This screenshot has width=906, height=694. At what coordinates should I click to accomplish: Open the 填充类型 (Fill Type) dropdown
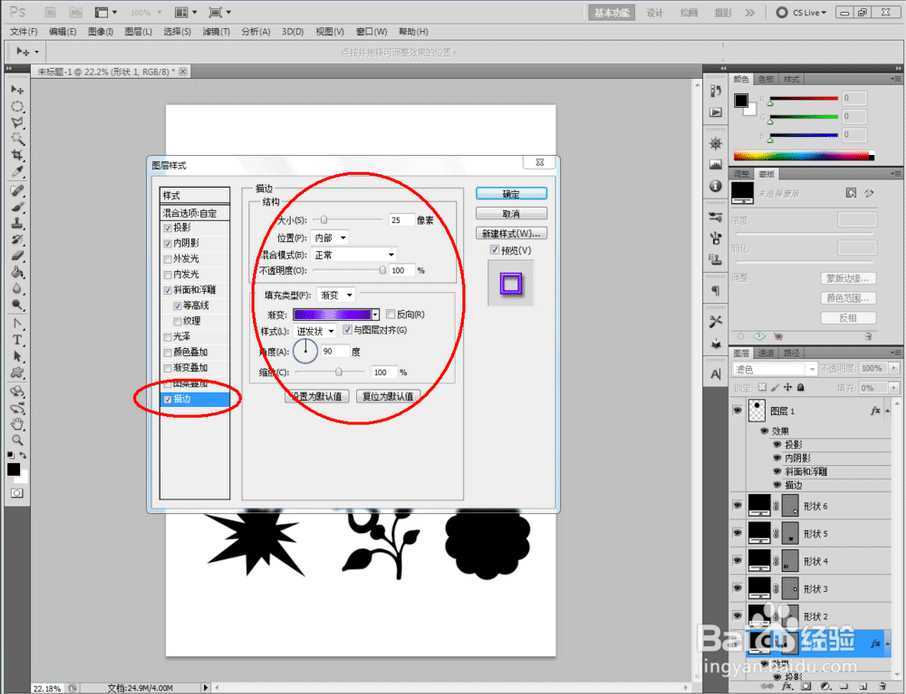336,295
